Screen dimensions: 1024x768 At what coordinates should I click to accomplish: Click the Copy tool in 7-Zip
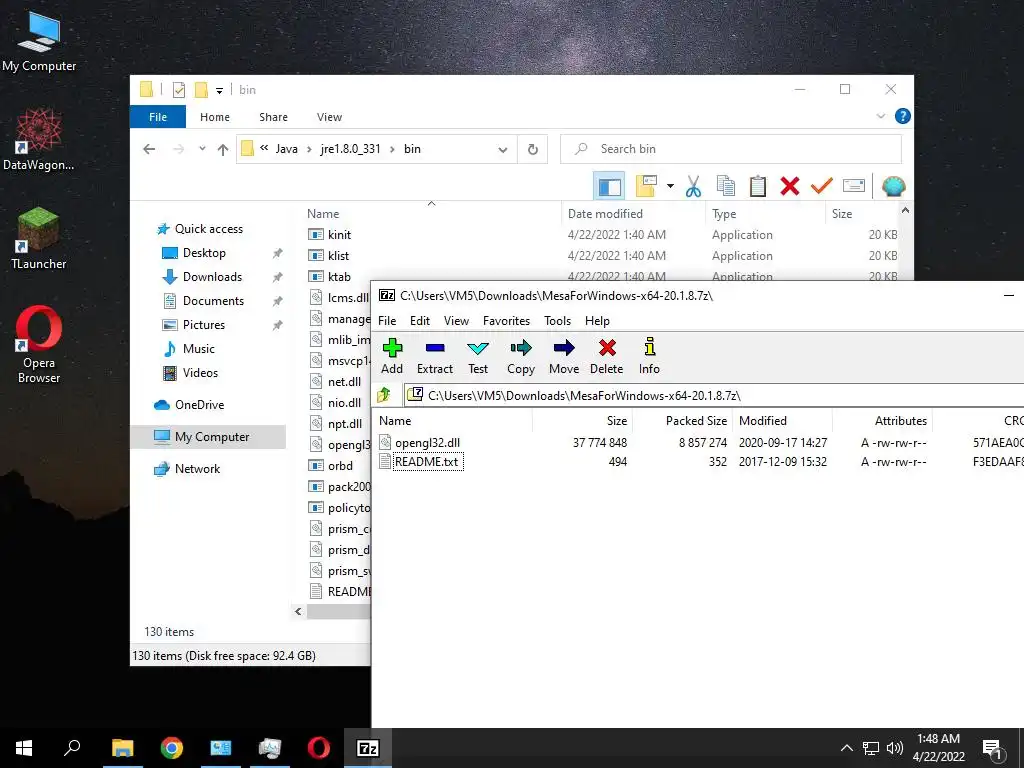[521, 357]
